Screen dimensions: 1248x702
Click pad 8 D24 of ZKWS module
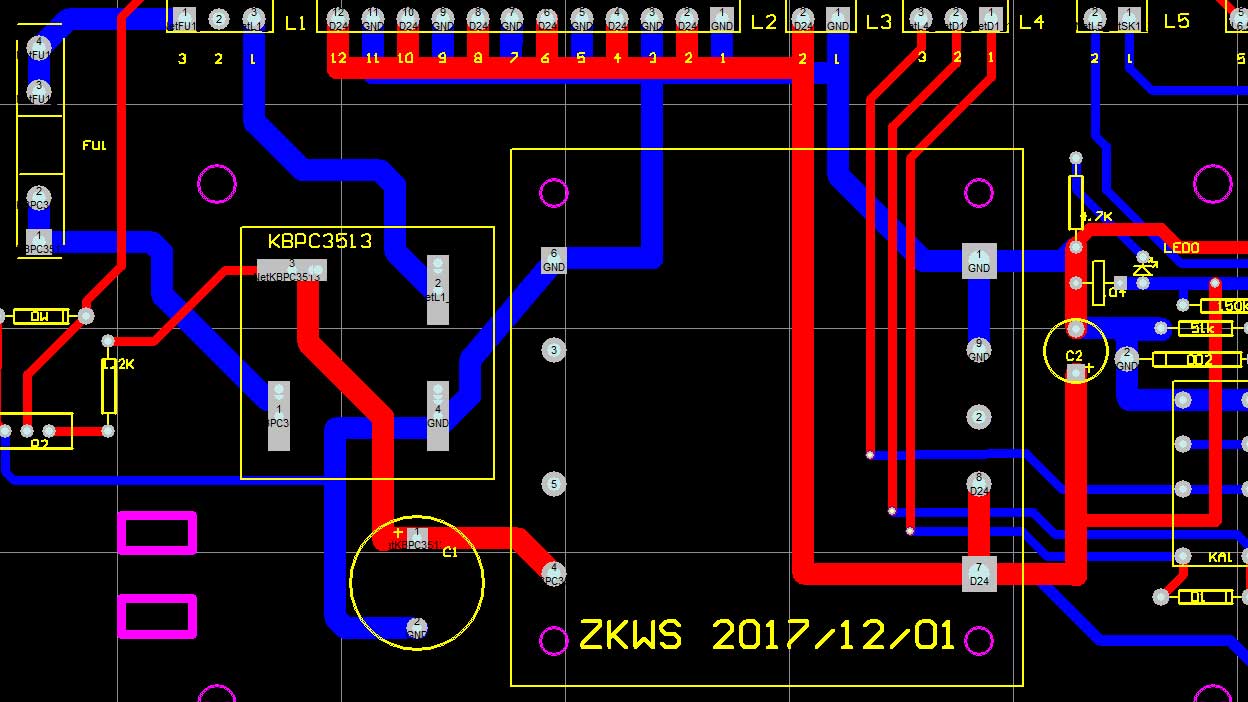[979, 484]
